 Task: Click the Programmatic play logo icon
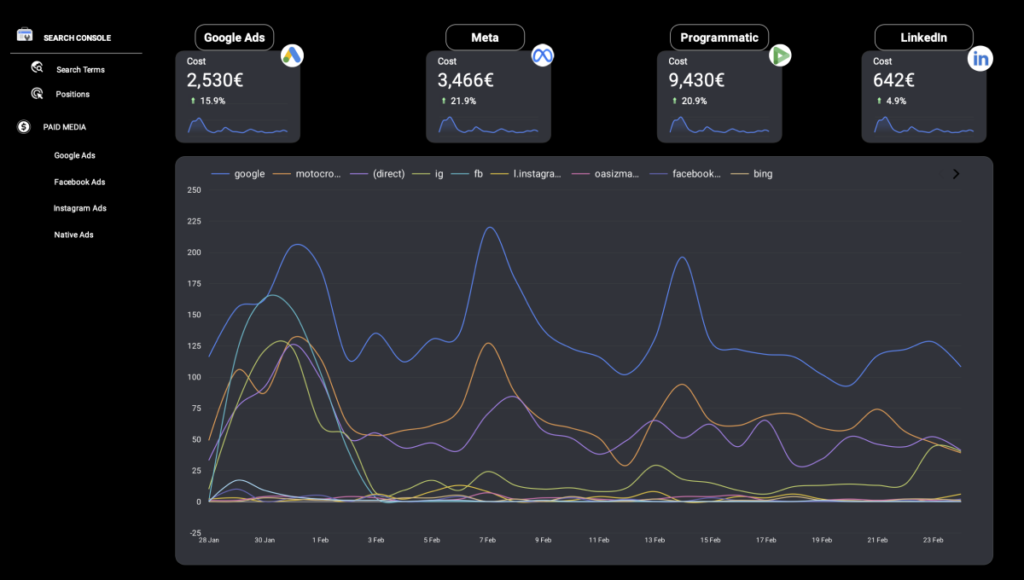pos(780,56)
